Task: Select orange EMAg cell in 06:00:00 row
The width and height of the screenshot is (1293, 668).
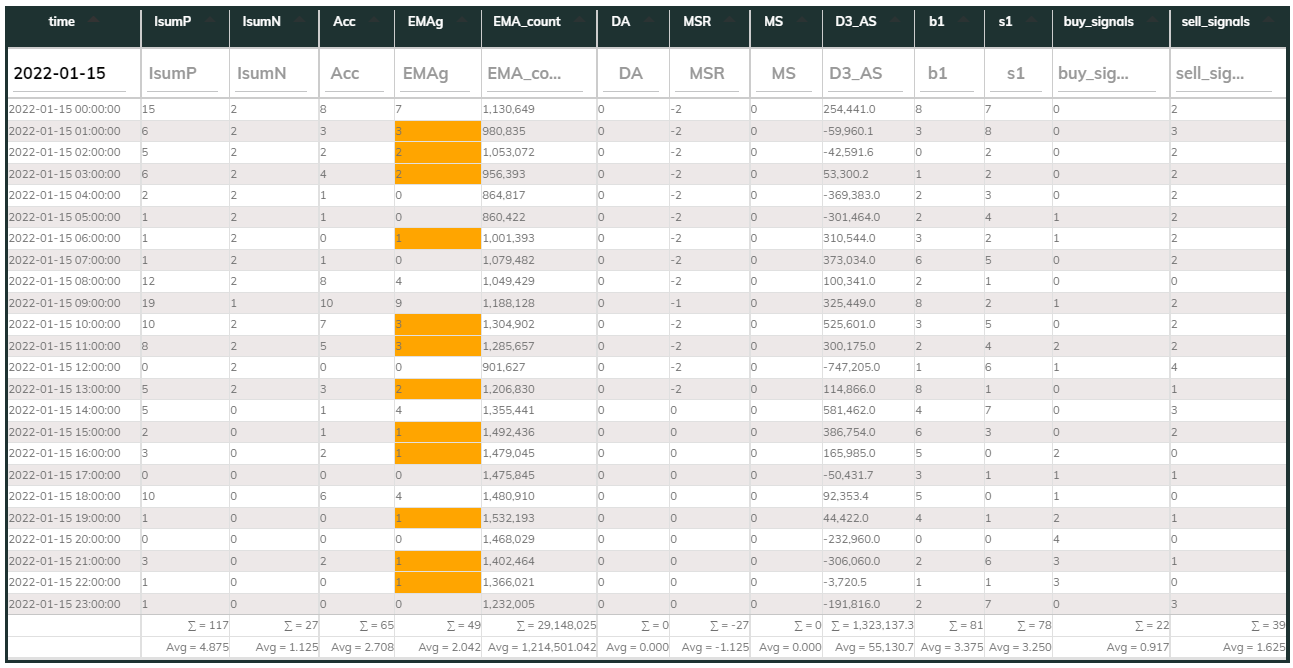Action: 437,238
